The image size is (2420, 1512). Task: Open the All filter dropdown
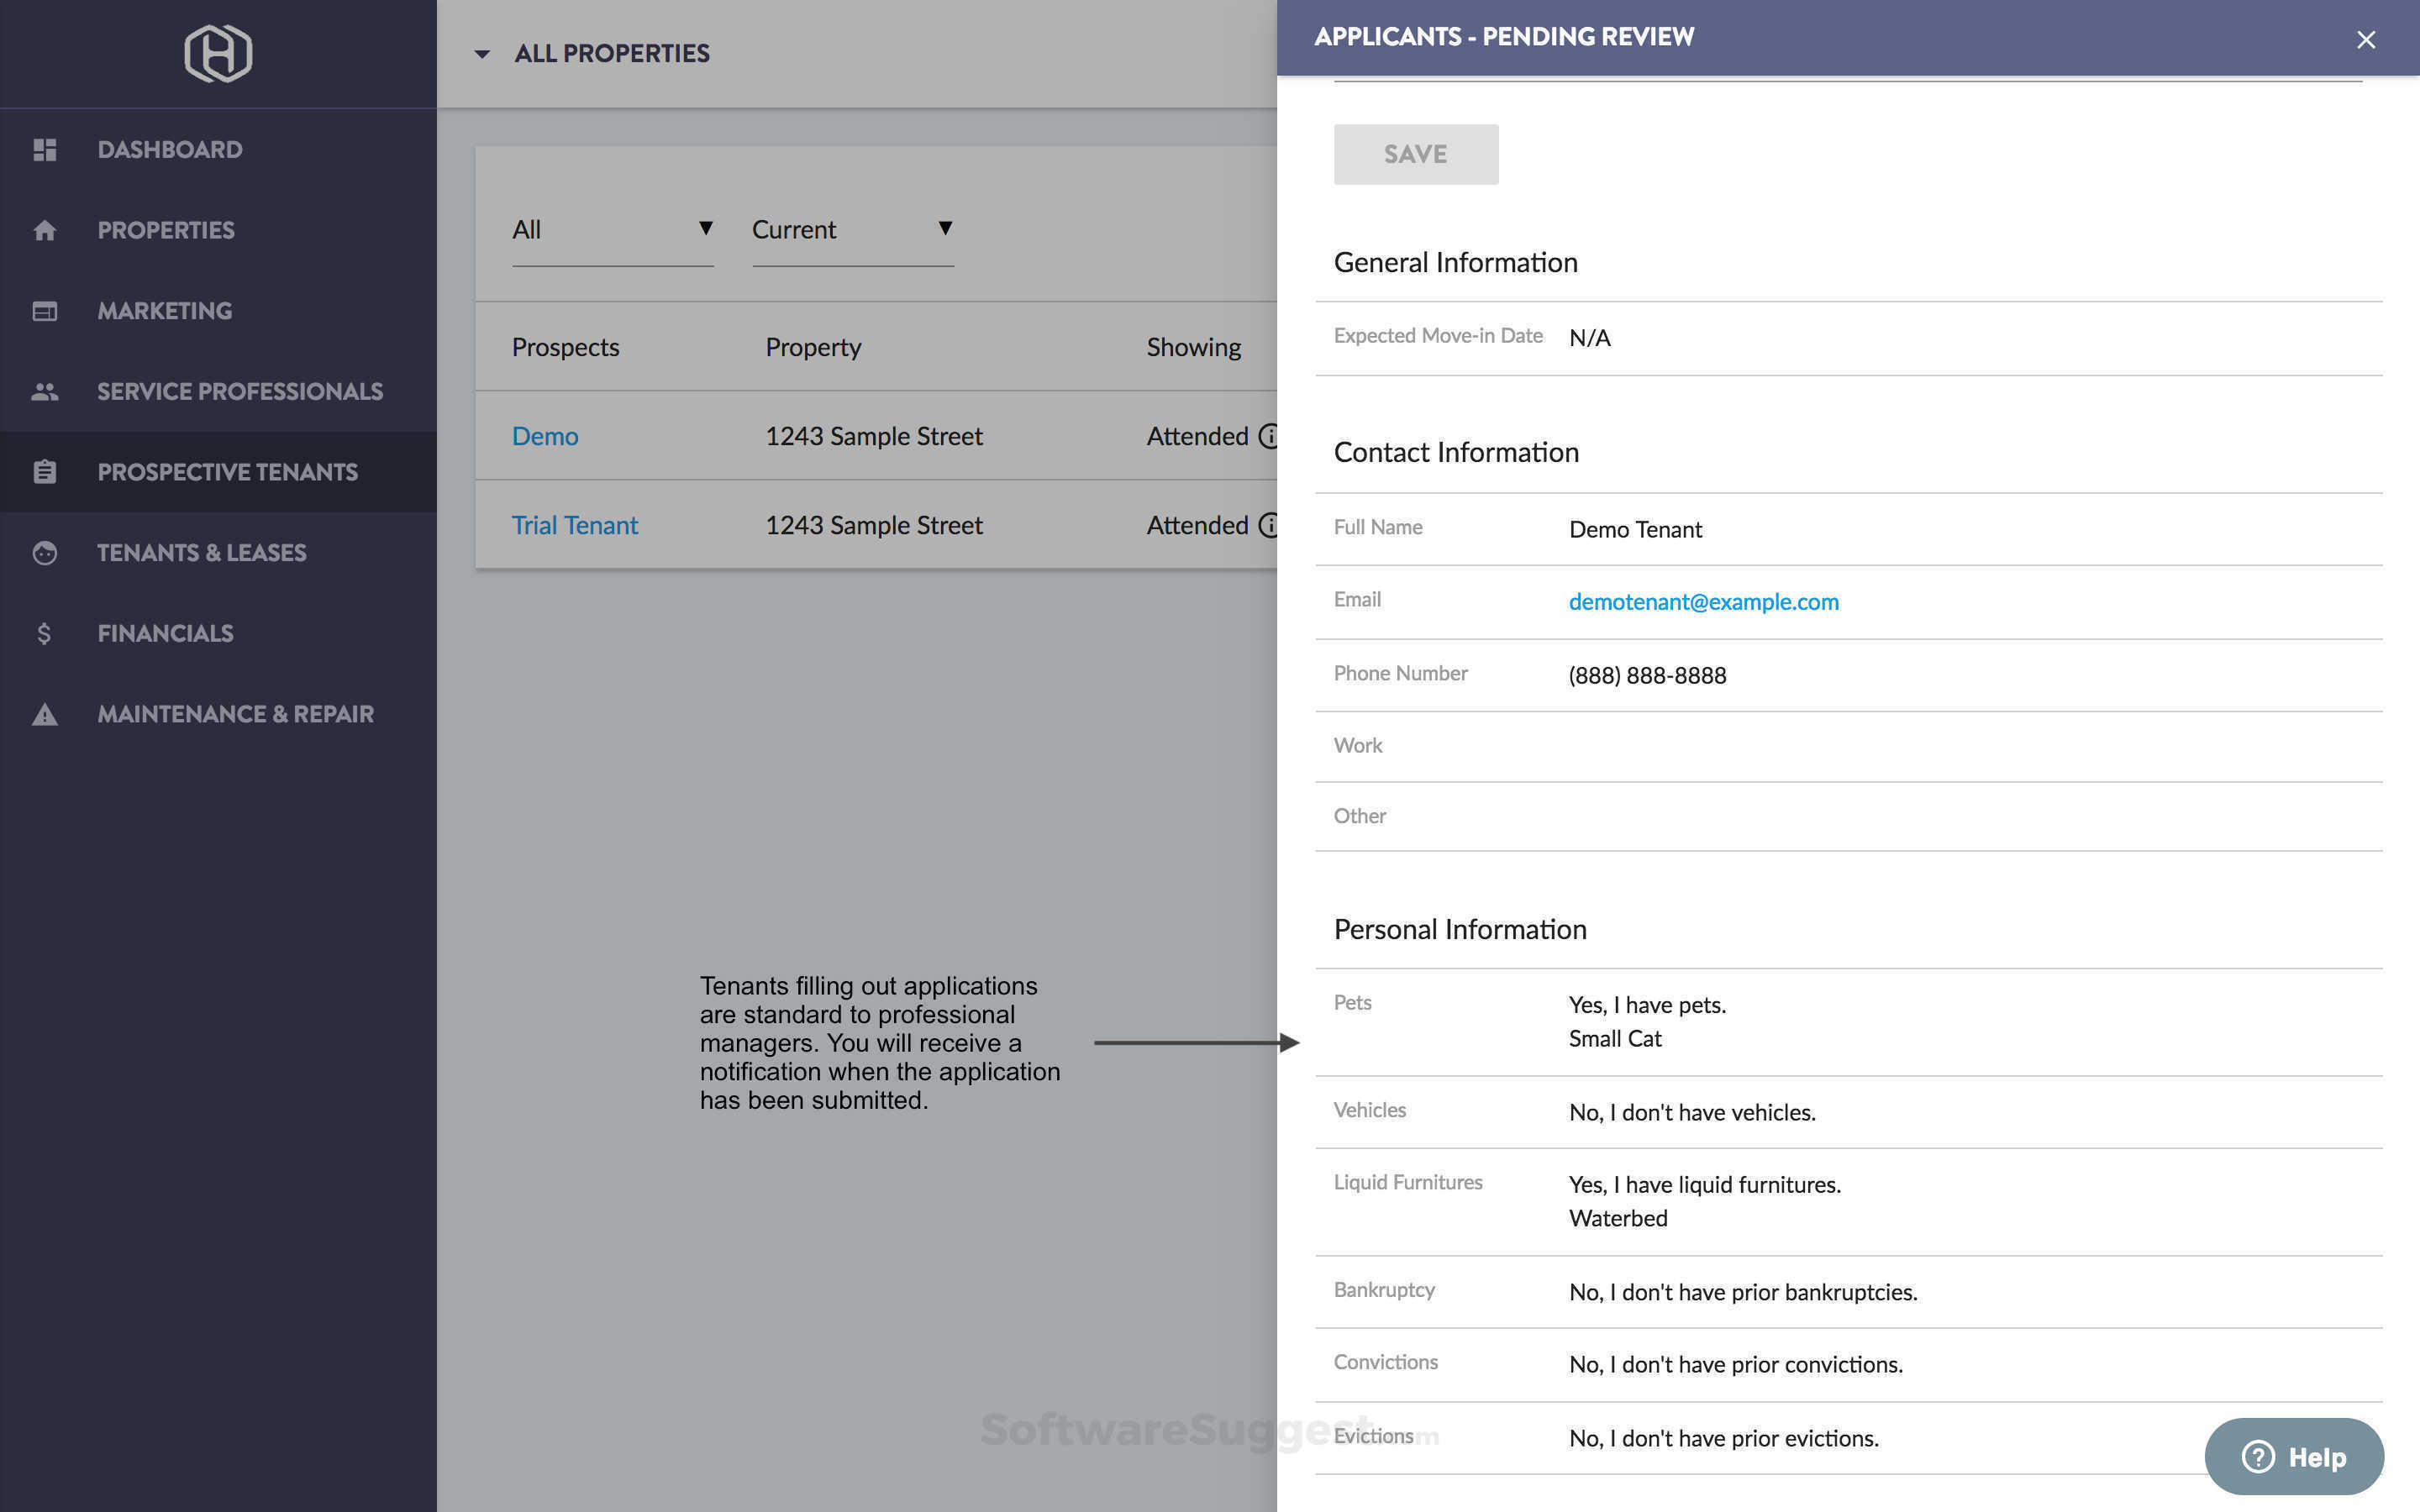click(612, 230)
